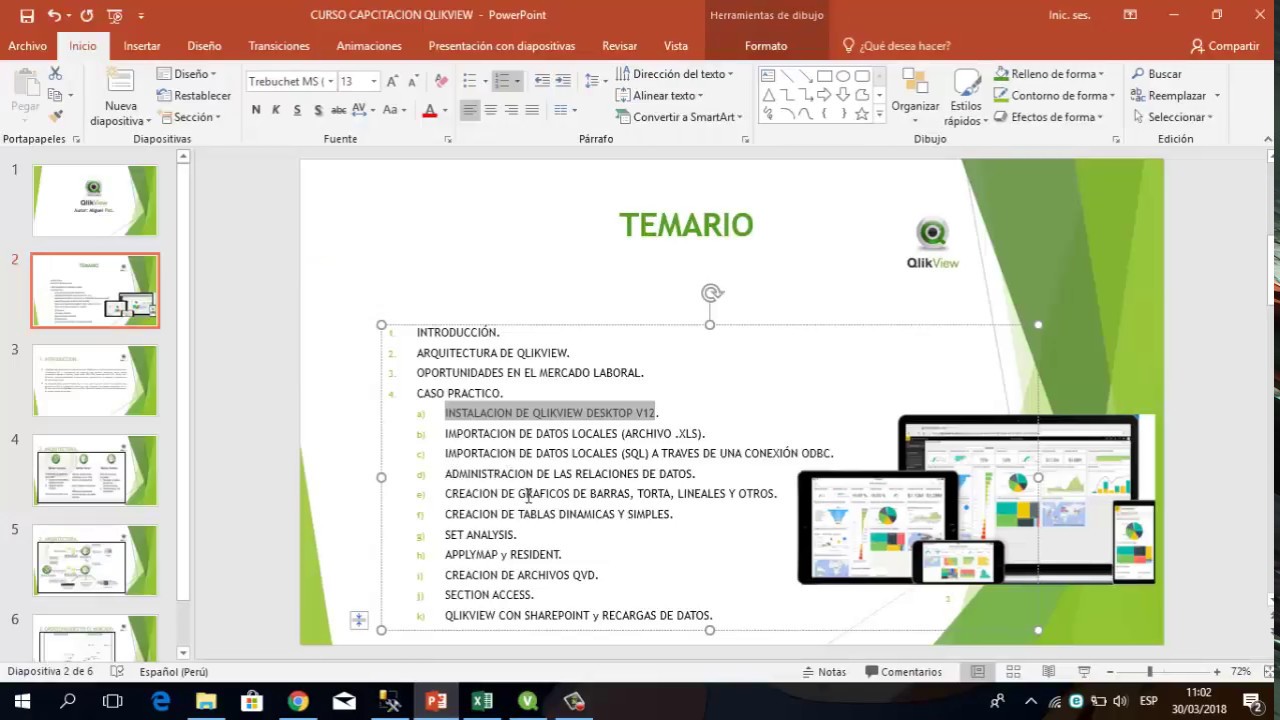
Task: Justify the paragraph text
Action: point(532,110)
